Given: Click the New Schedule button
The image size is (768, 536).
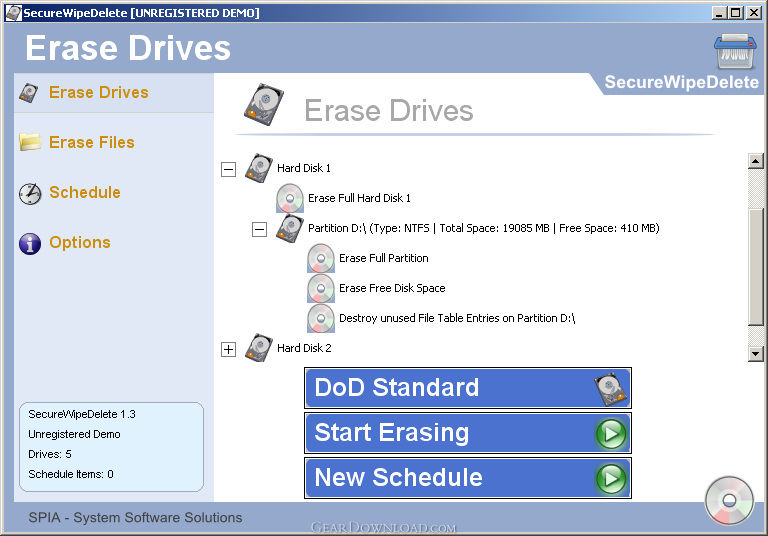Looking at the screenshot, I should [x=468, y=478].
